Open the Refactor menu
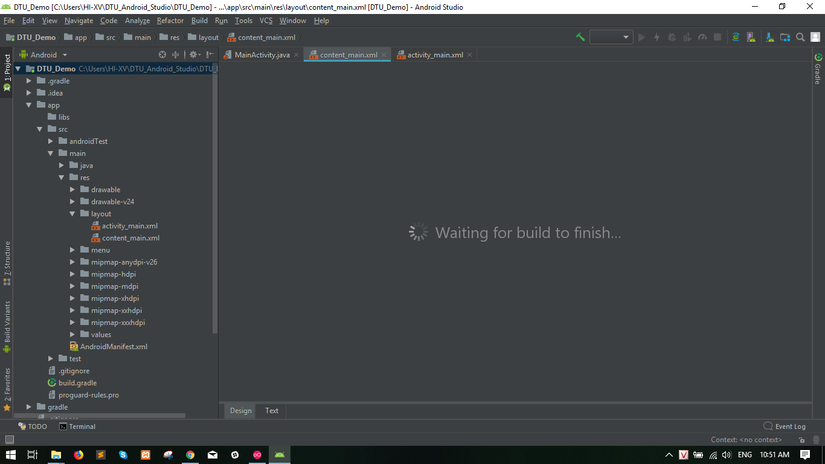 (170, 21)
